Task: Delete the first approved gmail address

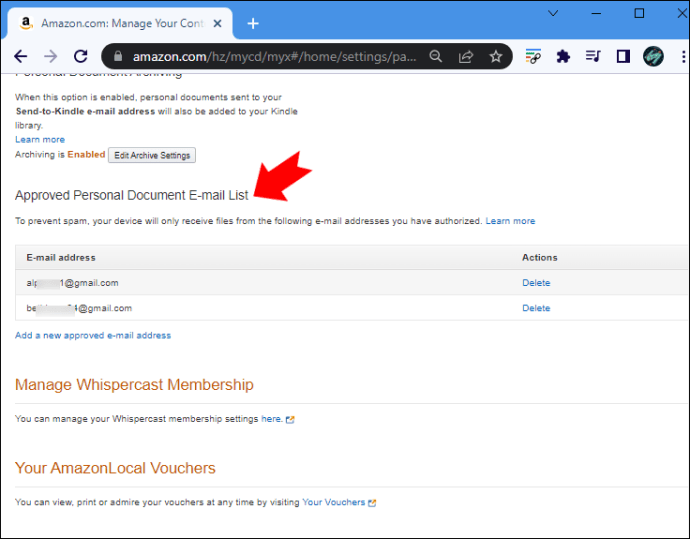Action: tap(536, 283)
